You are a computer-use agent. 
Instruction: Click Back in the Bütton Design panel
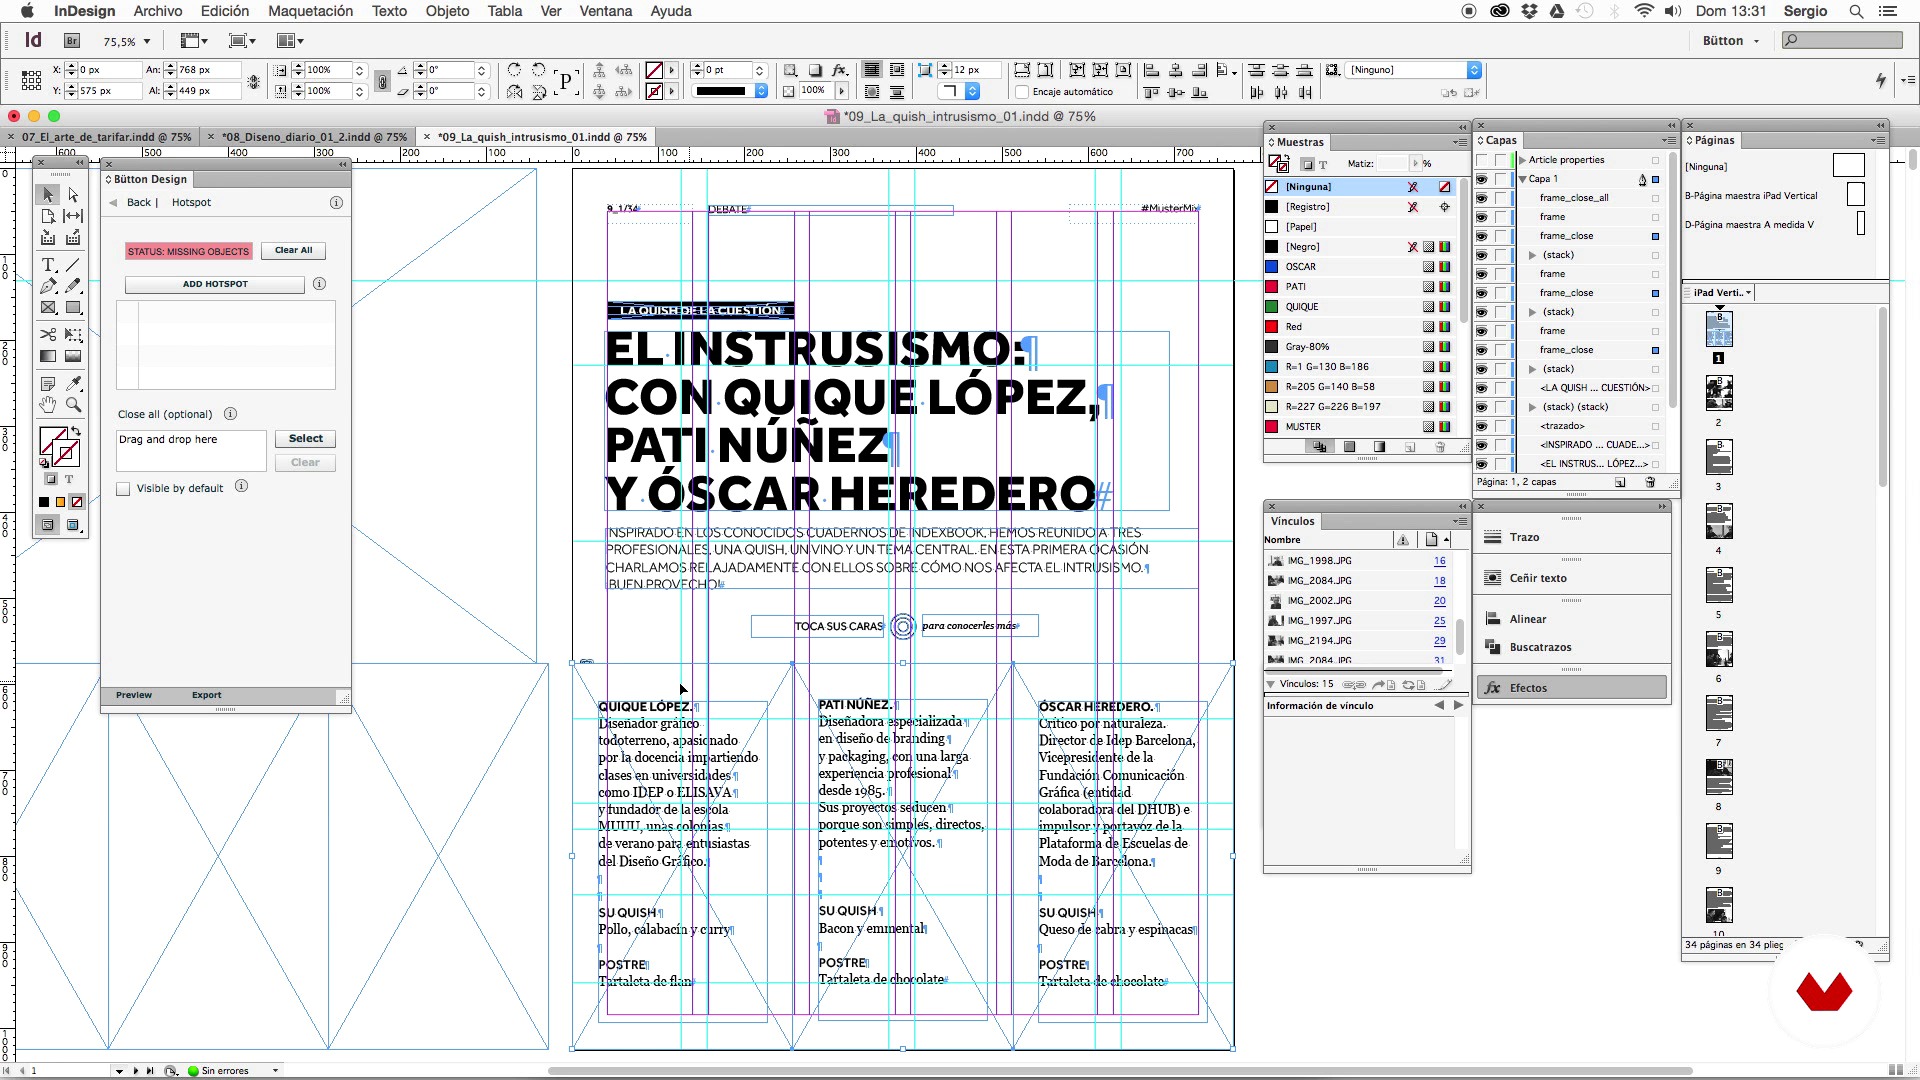(139, 202)
